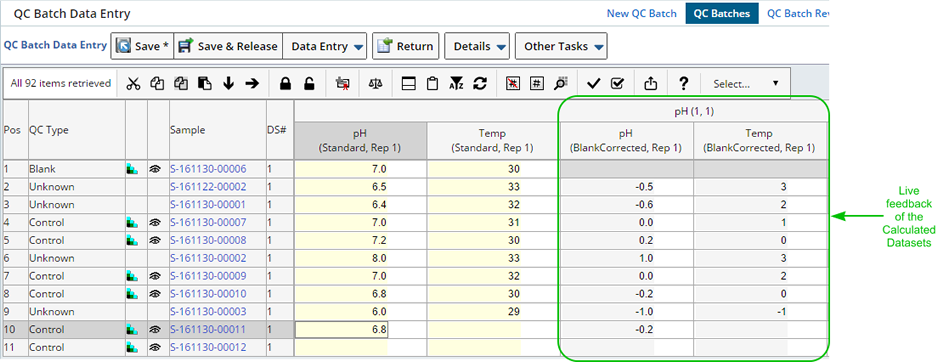This screenshot has width=938, height=362.
Task: Click the split row layout icon
Action: click(x=408, y=84)
